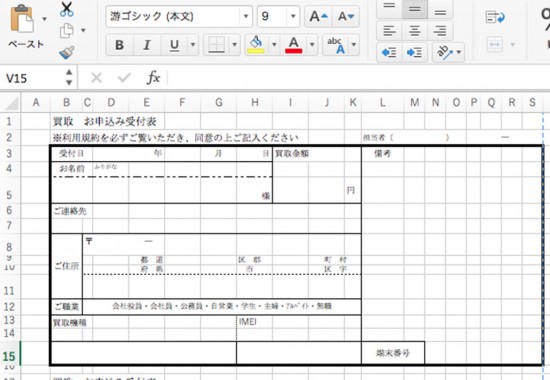Click the お名前 cell

(x=72, y=169)
